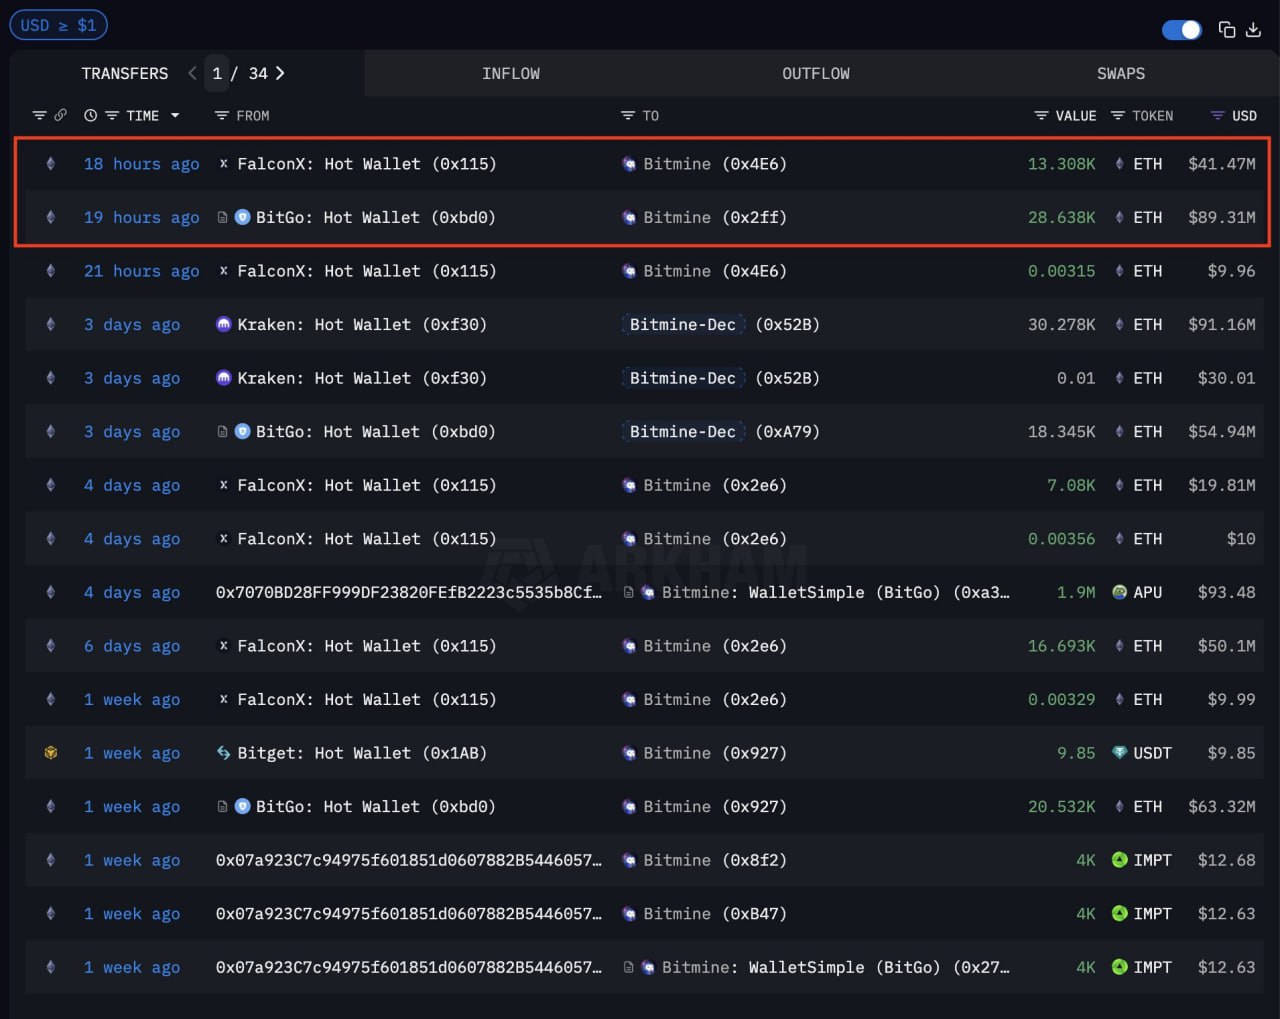This screenshot has width=1280, height=1019.
Task: Toggle the blue switch at top right
Action: (x=1181, y=30)
